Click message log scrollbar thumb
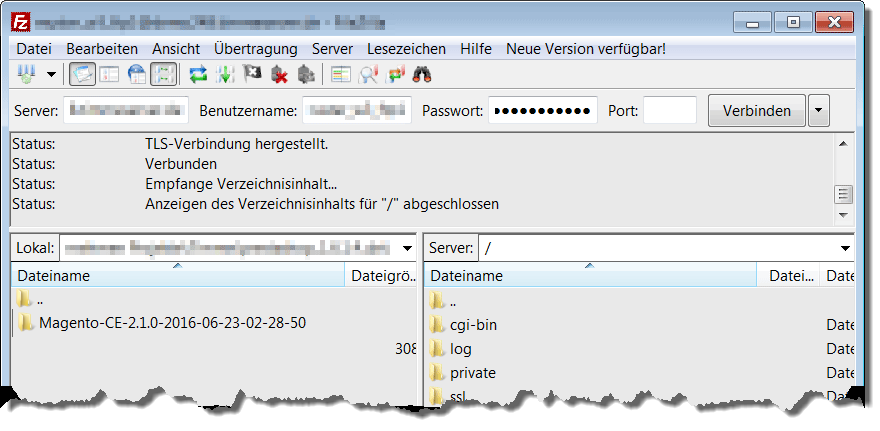The image size is (880, 431). tap(843, 194)
